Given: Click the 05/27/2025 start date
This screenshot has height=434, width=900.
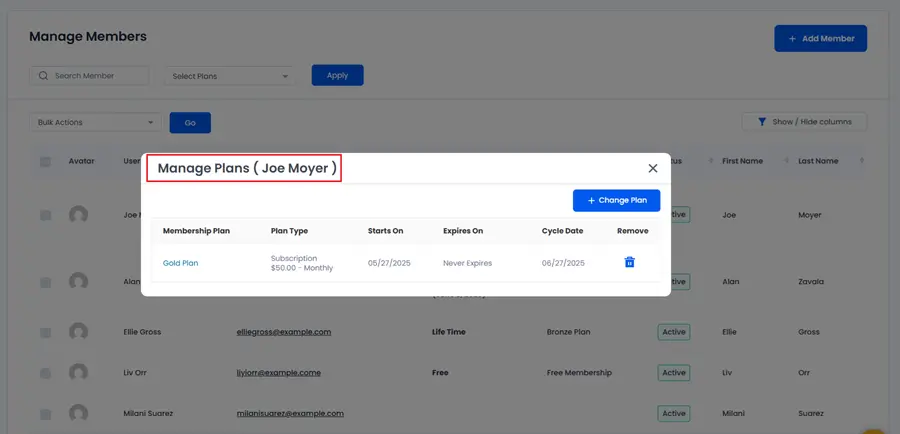Looking at the screenshot, I should pyautogui.click(x=389, y=263).
